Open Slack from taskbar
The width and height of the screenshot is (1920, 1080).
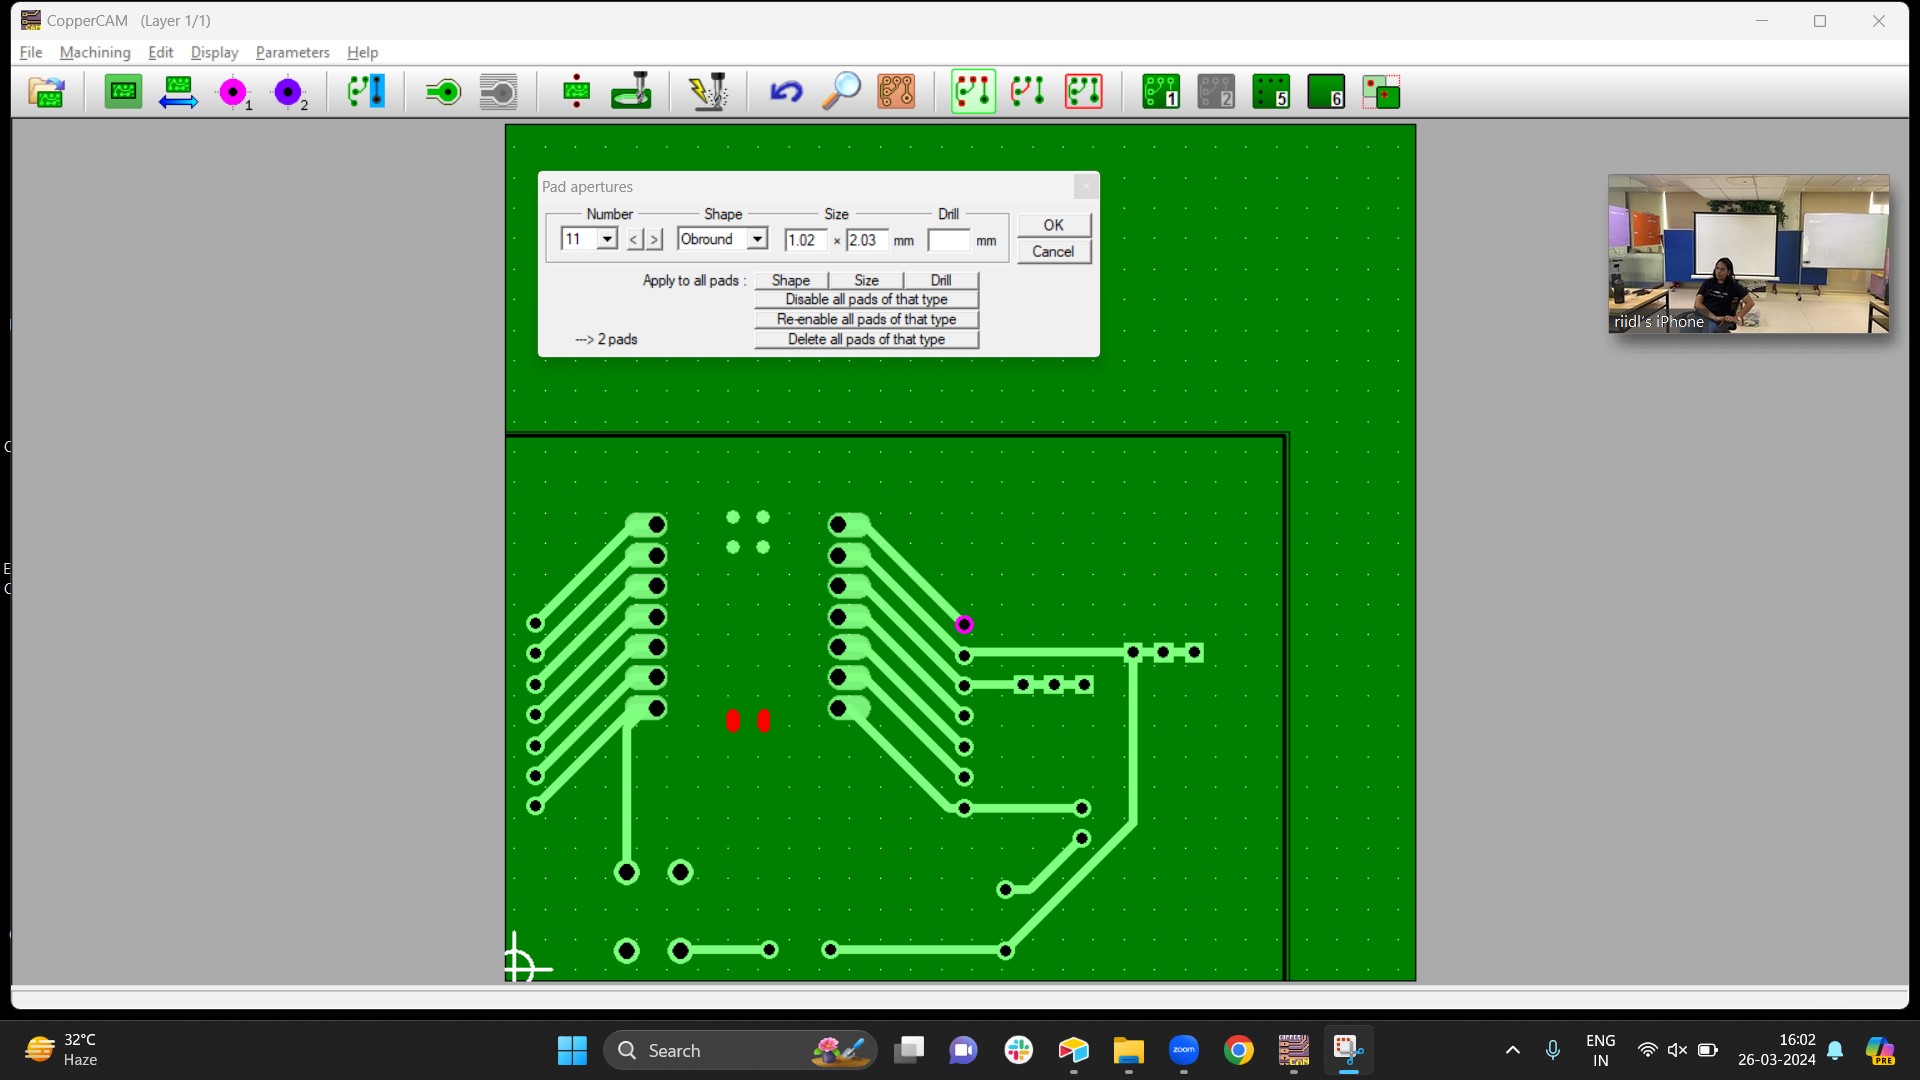tap(1019, 1050)
